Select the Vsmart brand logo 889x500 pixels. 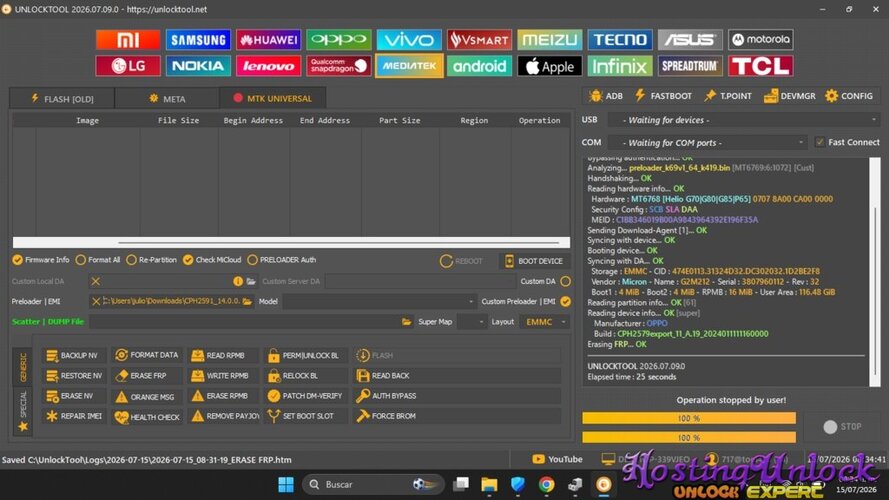(x=479, y=40)
